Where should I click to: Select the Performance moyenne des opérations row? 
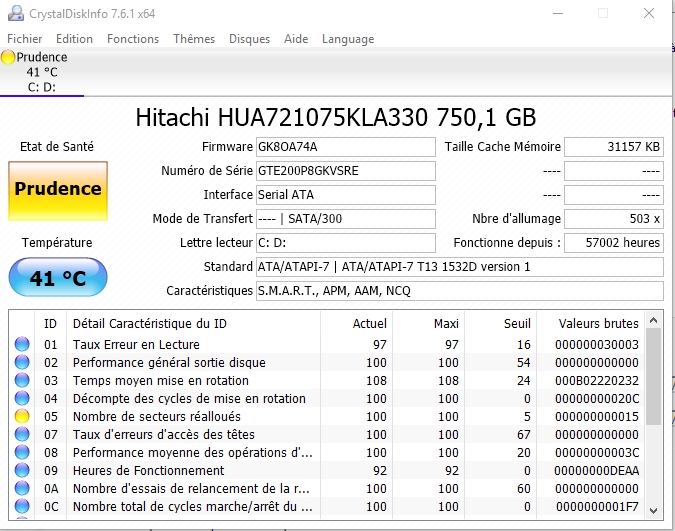click(x=327, y=452)
